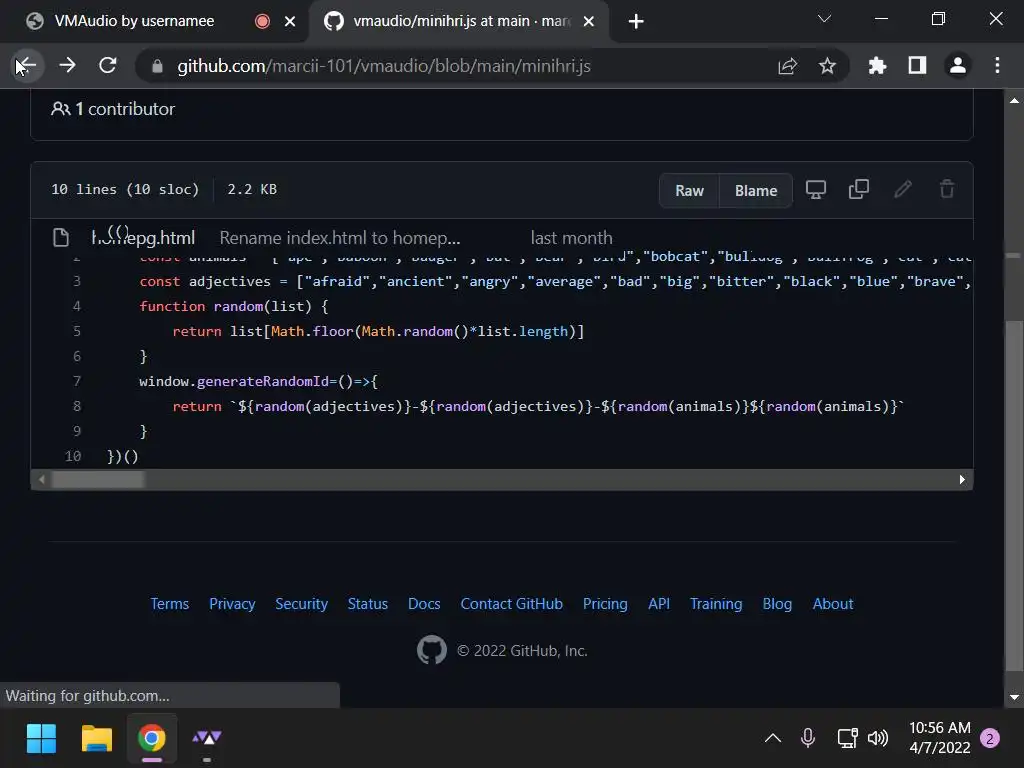This screenshot has height=768, width=1024.
Task: Click the page scrollbar up arrow
Action: (1014, 101)
